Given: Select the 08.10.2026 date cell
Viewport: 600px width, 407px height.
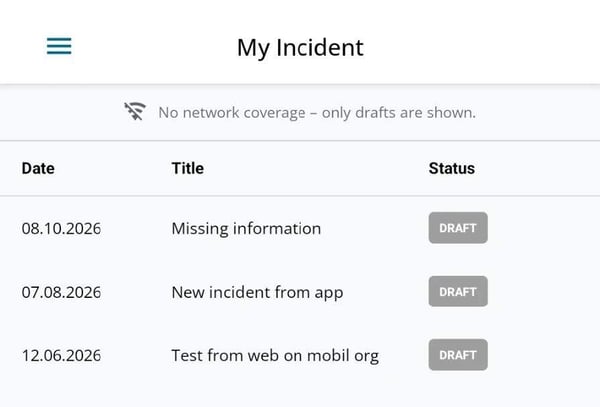Looking at the screenshot, I should click(61, 228).
